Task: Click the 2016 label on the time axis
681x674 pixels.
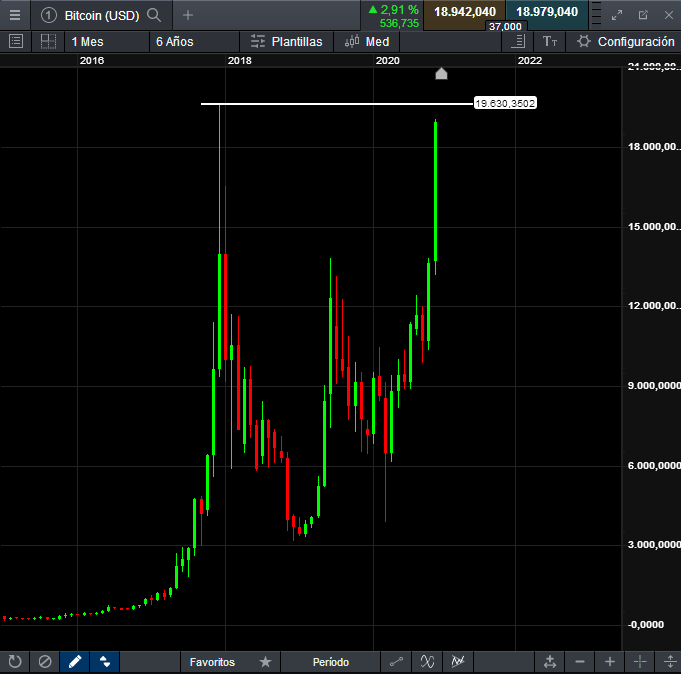Action: click(92, 60)
